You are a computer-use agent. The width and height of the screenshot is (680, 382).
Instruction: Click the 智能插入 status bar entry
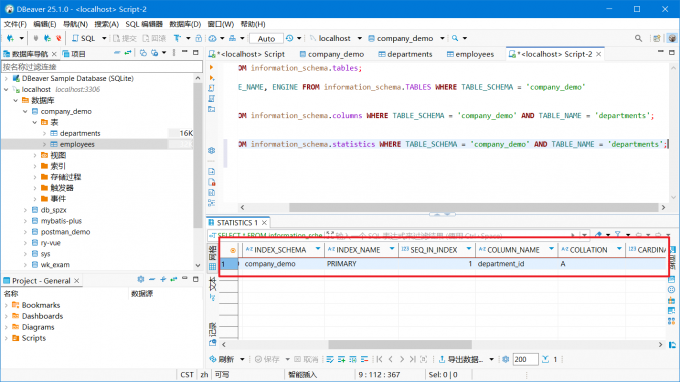[x=303, y=375]
